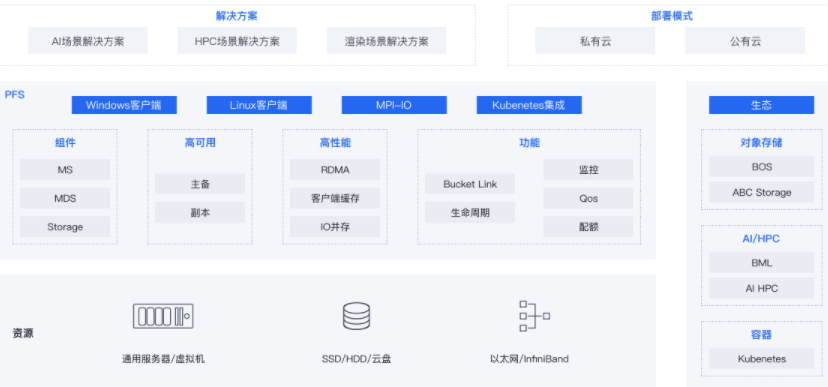Click the 对象存储 group heading

(761, 143)
